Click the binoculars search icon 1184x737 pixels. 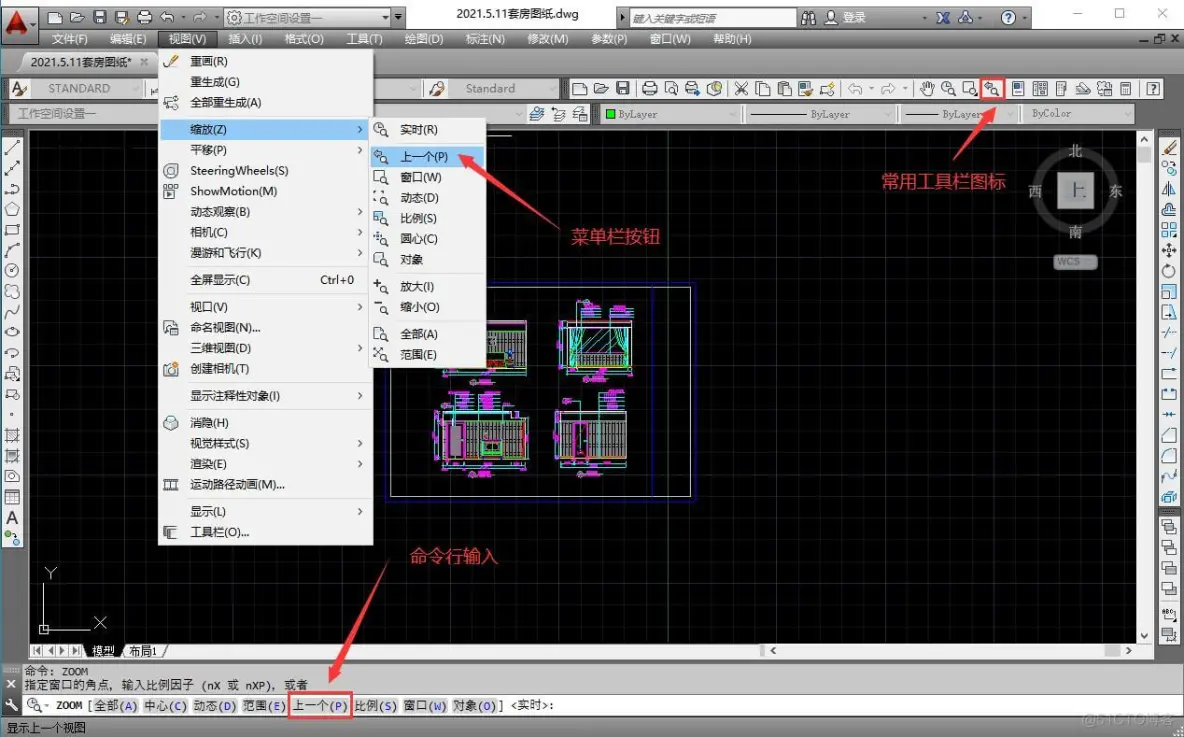pos(809,17)
